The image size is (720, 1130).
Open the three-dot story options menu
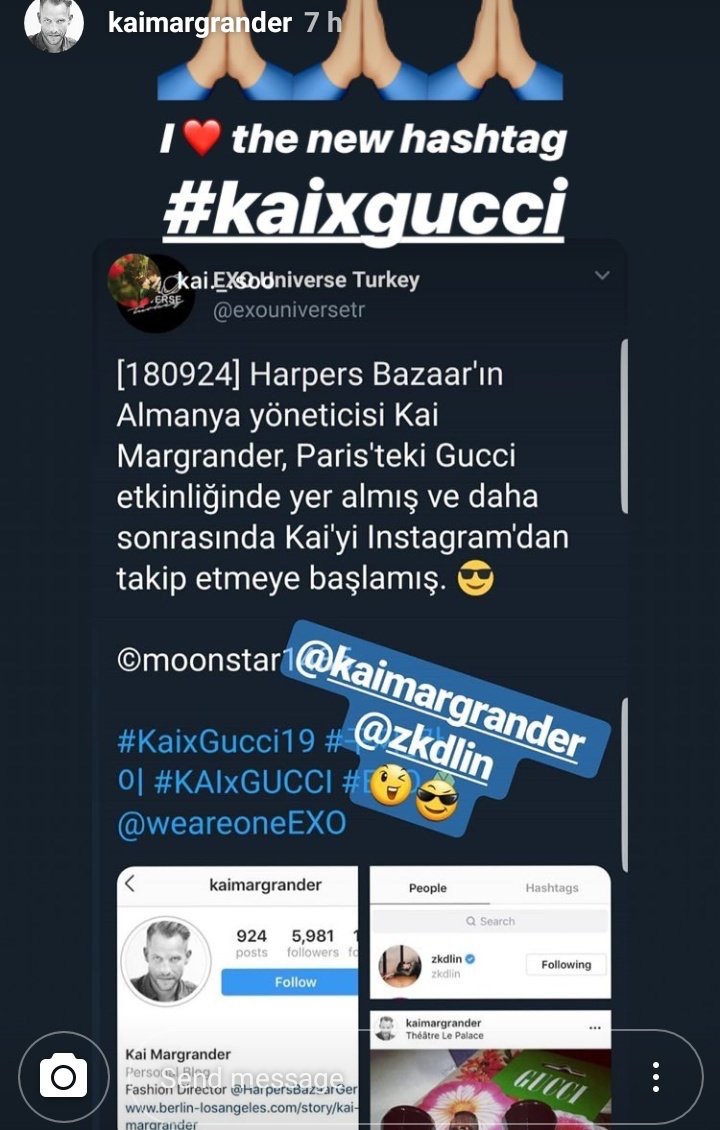pyautogui.click(x=654, y=1077)
